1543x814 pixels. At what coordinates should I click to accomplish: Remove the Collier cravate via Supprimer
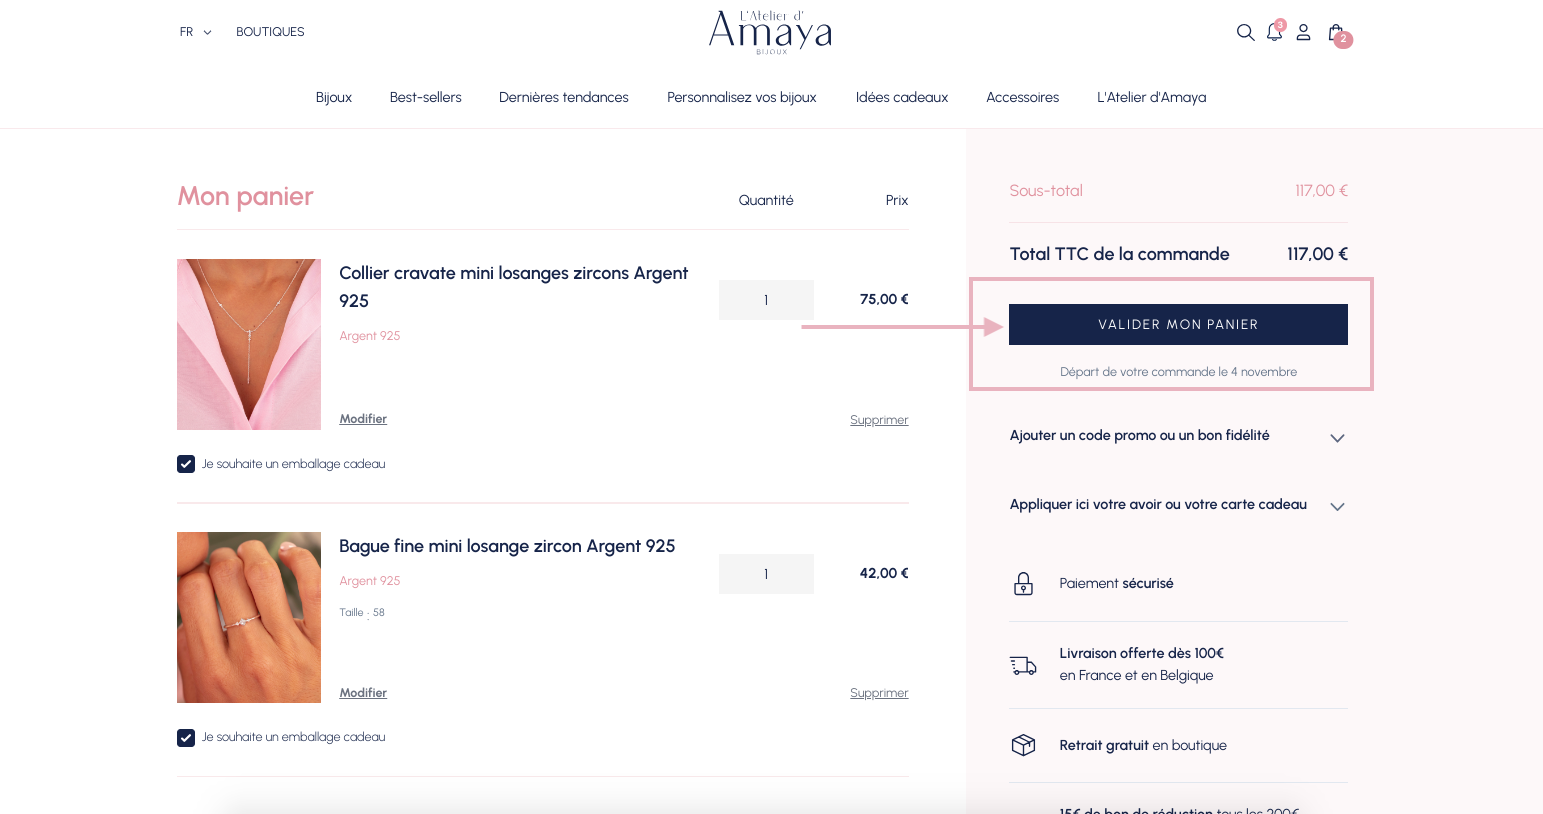879,420
